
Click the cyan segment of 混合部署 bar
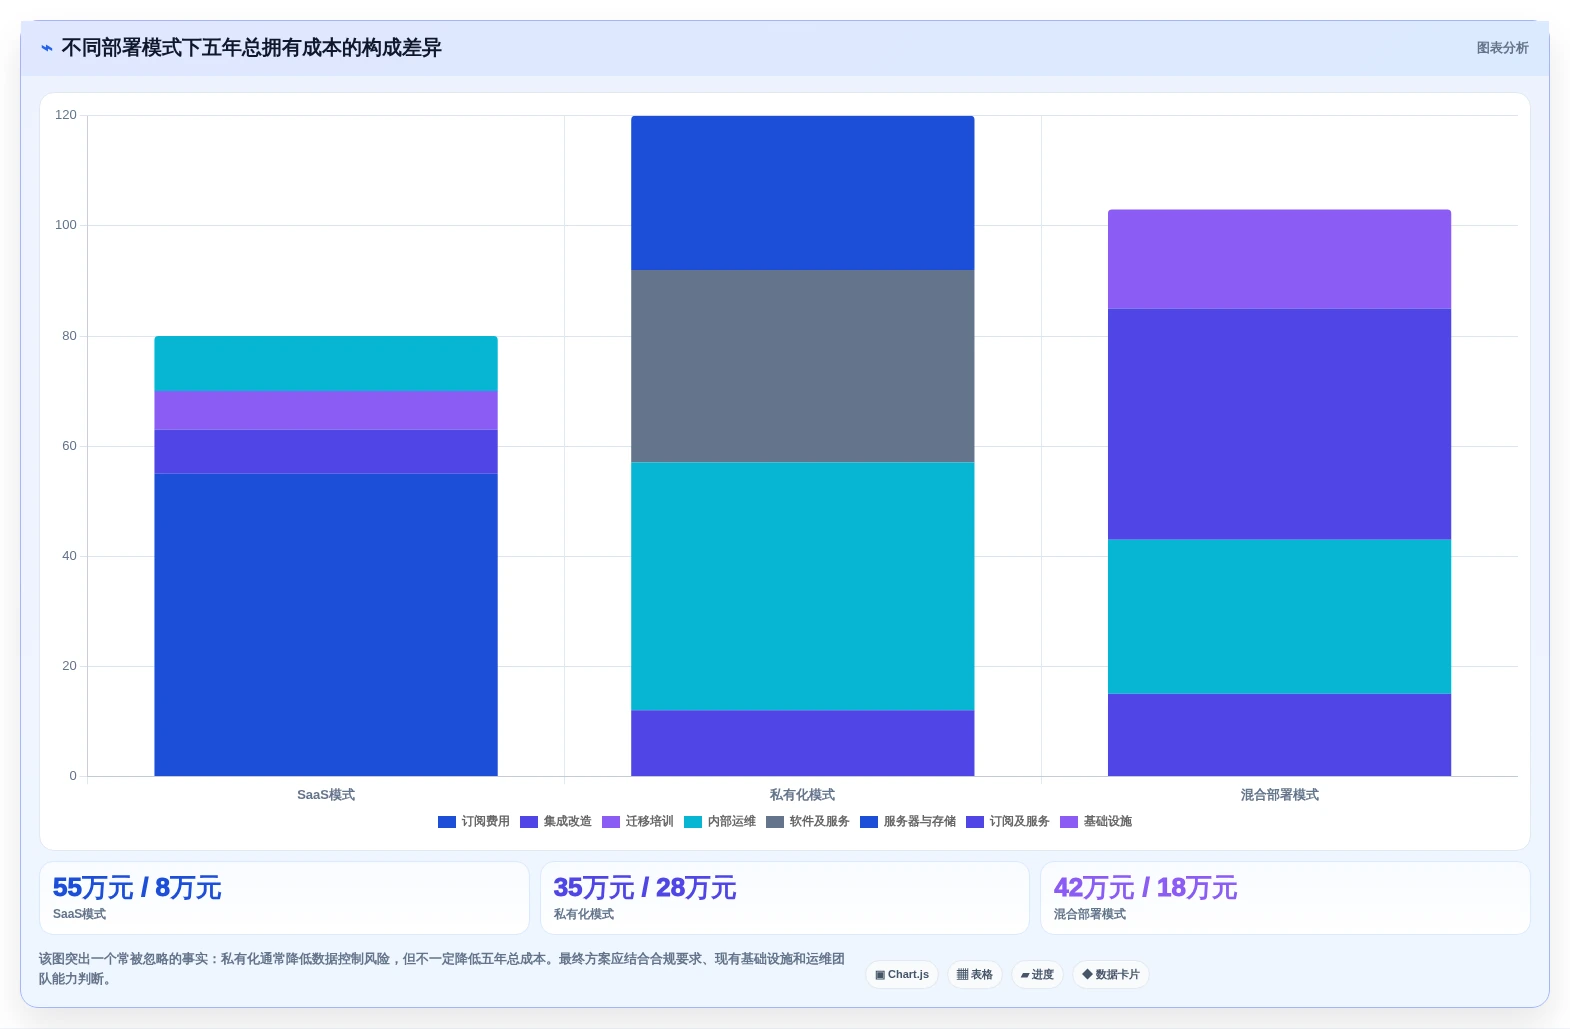pyautogui.click(x=1280, y=617)
